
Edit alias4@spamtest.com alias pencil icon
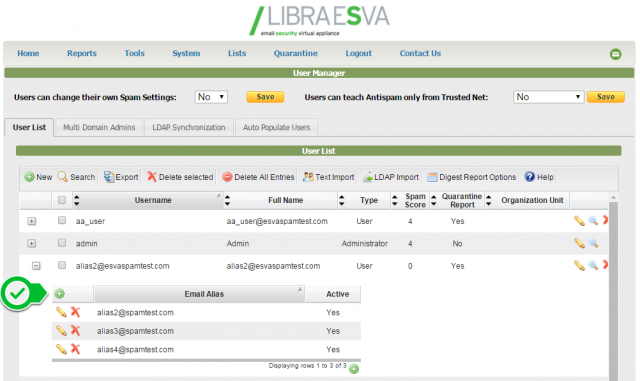pos(61,349)
